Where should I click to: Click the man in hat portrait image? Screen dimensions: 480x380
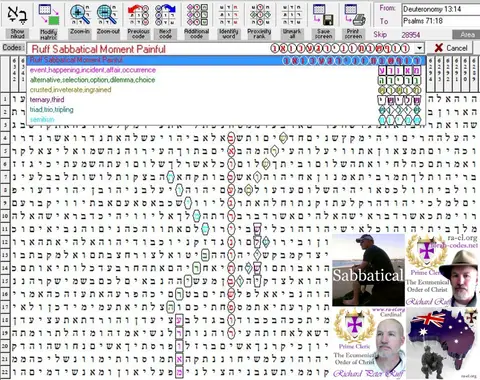(x=443, y=270)
